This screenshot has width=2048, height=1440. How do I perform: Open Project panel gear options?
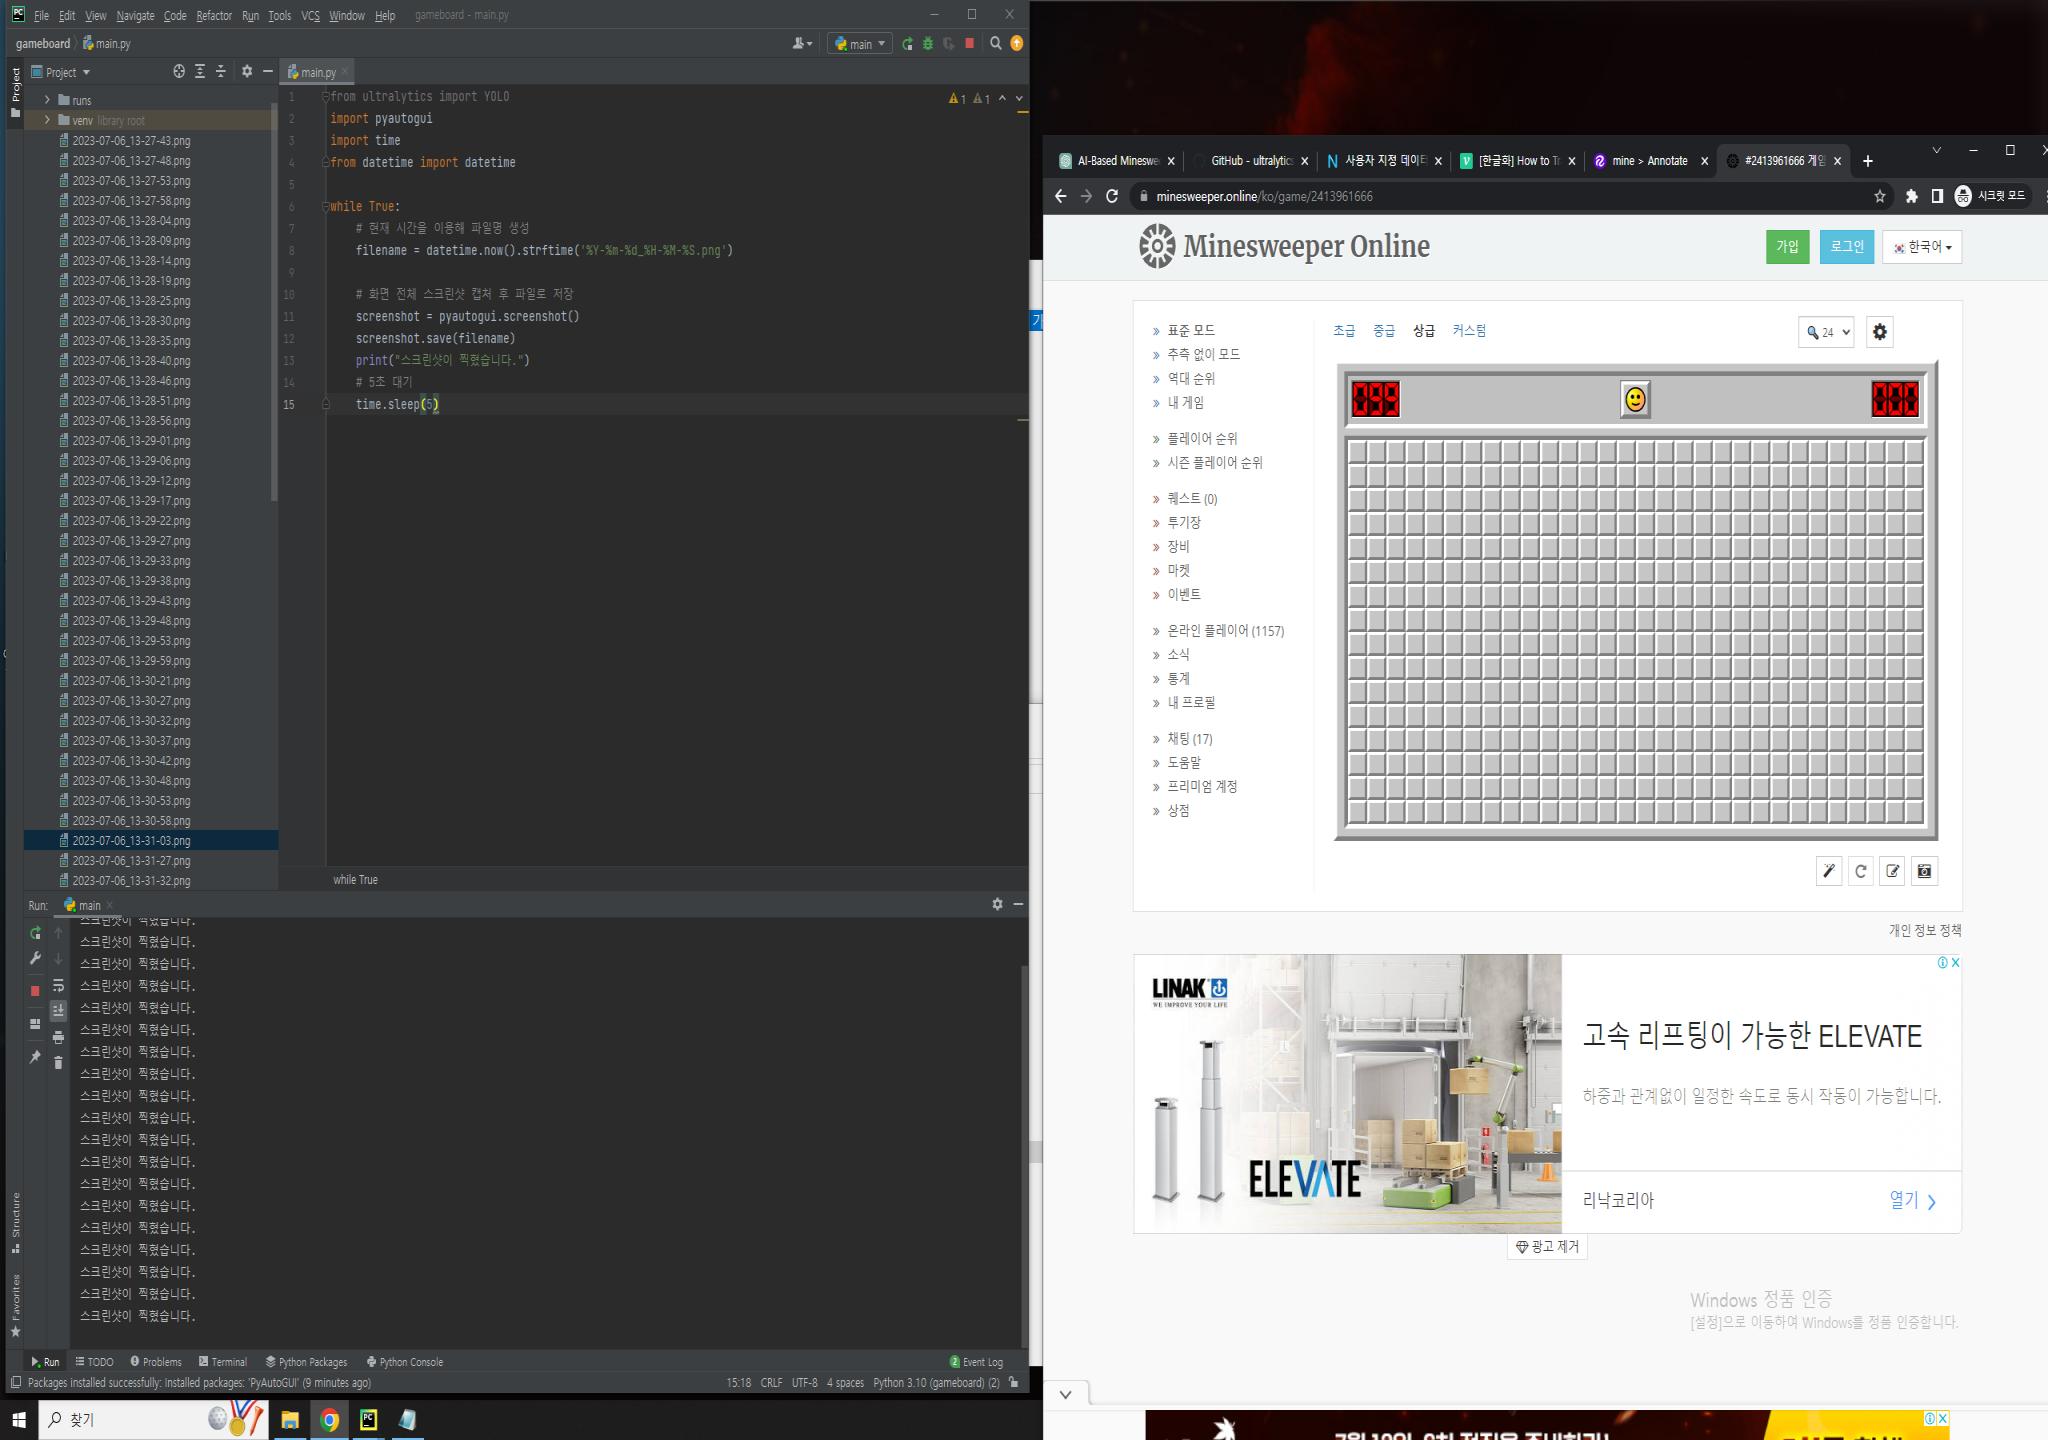(x=247, y=71)
